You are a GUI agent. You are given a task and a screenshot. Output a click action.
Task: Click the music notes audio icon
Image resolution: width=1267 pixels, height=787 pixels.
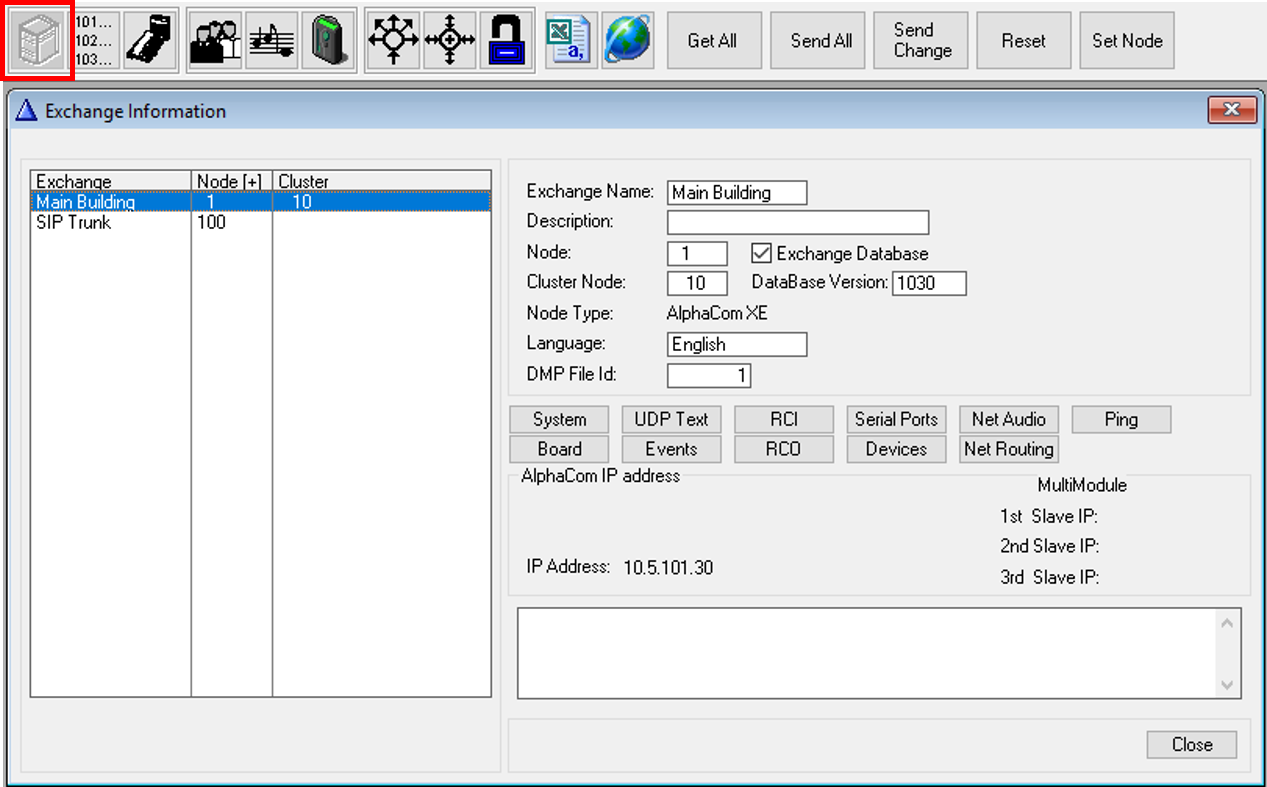click(271, 40)
